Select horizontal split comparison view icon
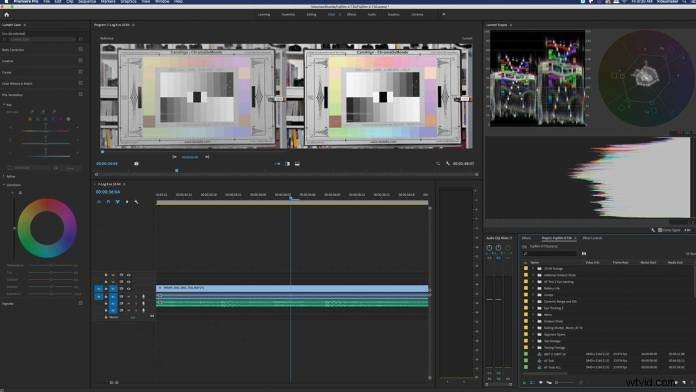This screenshot has width=696, height=392. point(297,164)
